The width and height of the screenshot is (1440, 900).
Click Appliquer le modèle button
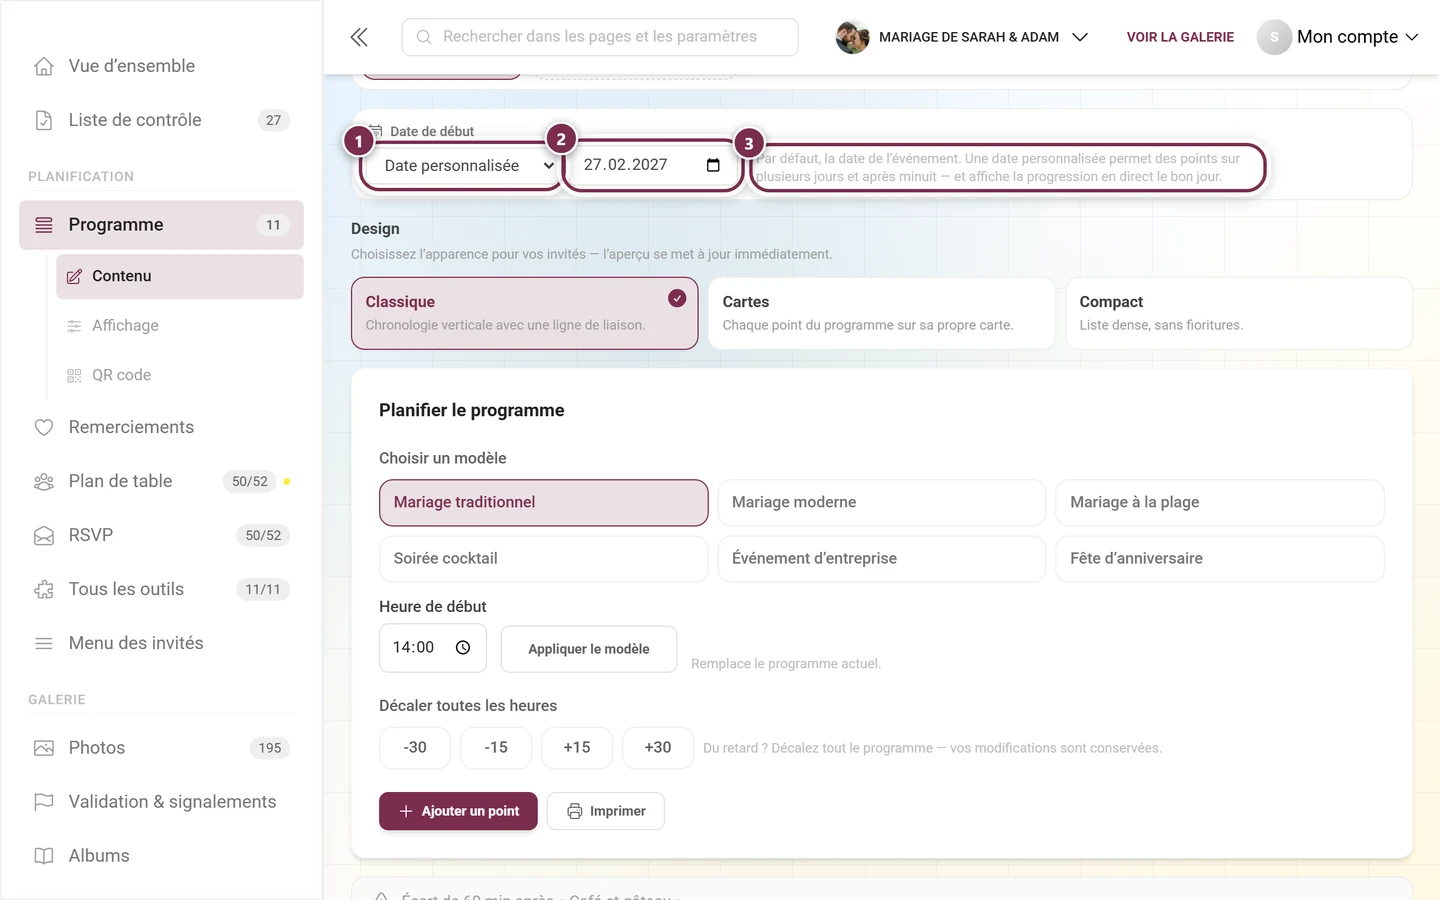pos(589,649)
